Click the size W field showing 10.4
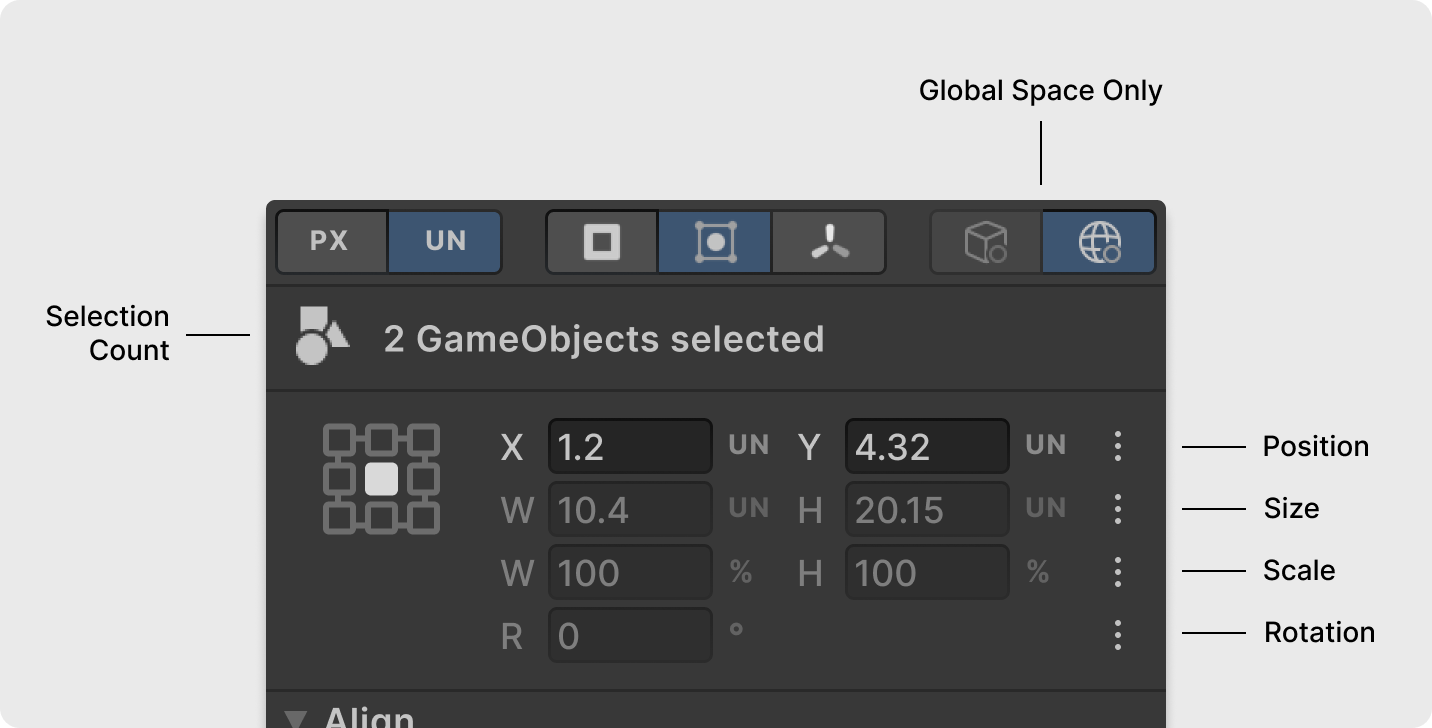Image resolution: width=1432 pixels, height=728 pixels. tap(630, 510)
